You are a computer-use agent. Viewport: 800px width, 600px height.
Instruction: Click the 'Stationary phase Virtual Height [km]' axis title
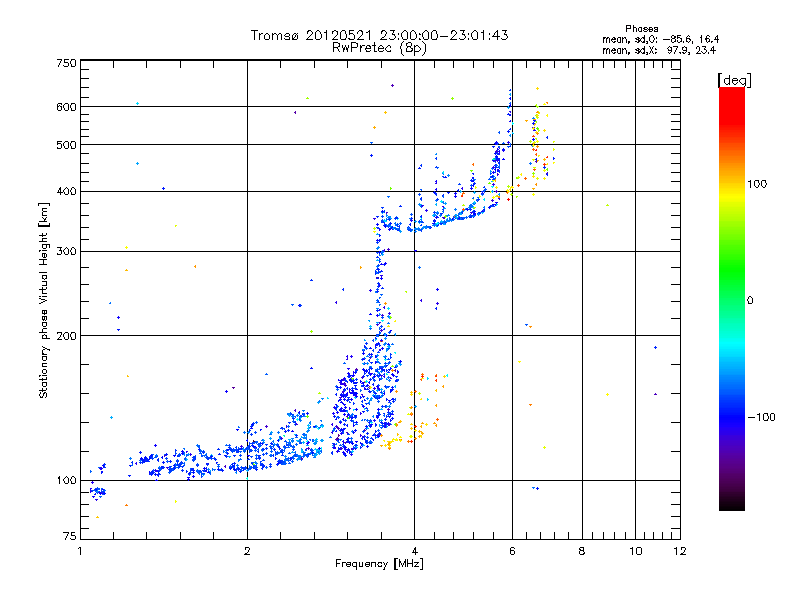[43, 301]
